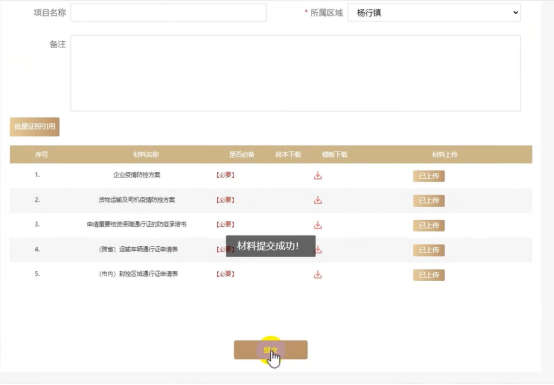The width and height of the screenshot is (554, 385).
Task: Submit the form with 提交 button
Action: click(271, 350)
